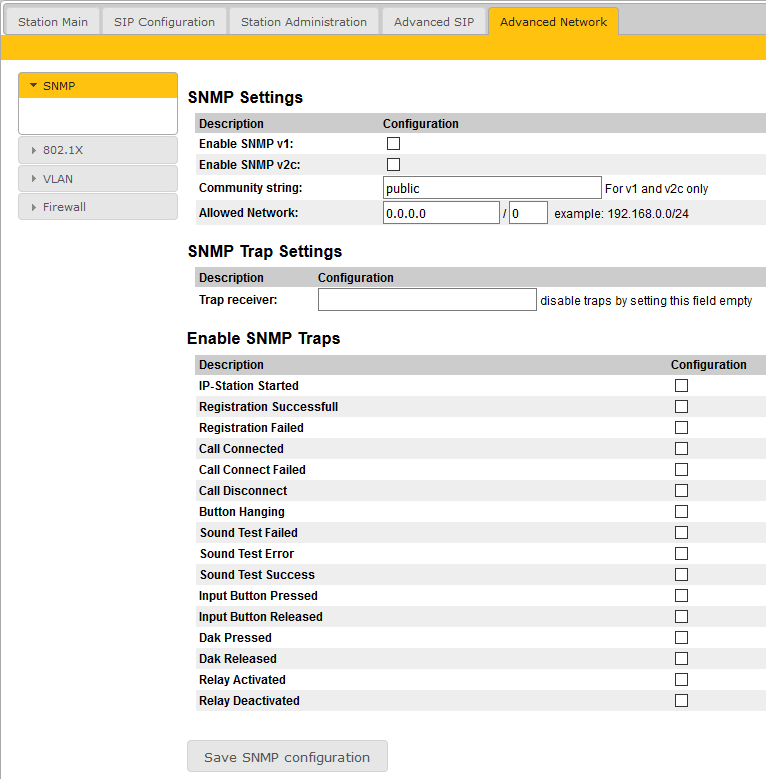Tick the IP-Station Started trap checkbox
Screen dimensions: 766x779
coord(681,386)
